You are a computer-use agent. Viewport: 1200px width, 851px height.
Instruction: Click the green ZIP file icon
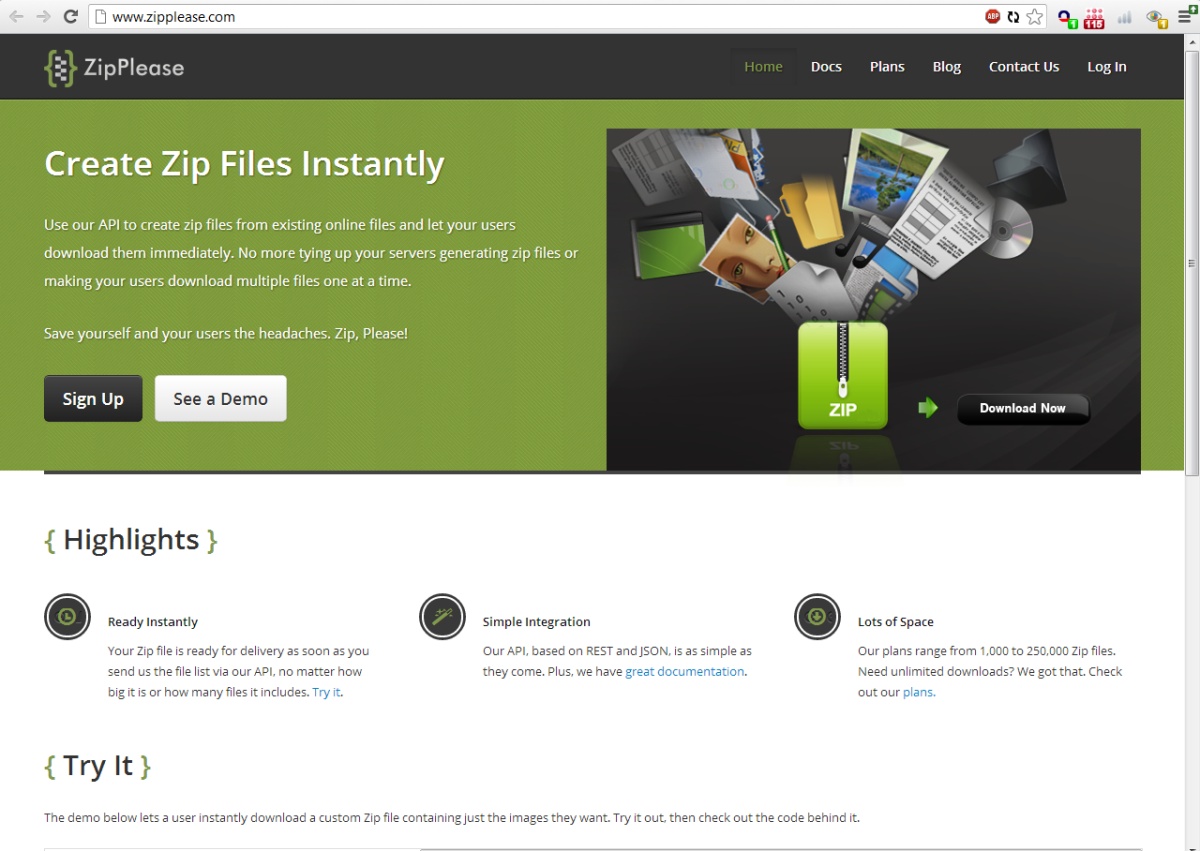(842, 375)
